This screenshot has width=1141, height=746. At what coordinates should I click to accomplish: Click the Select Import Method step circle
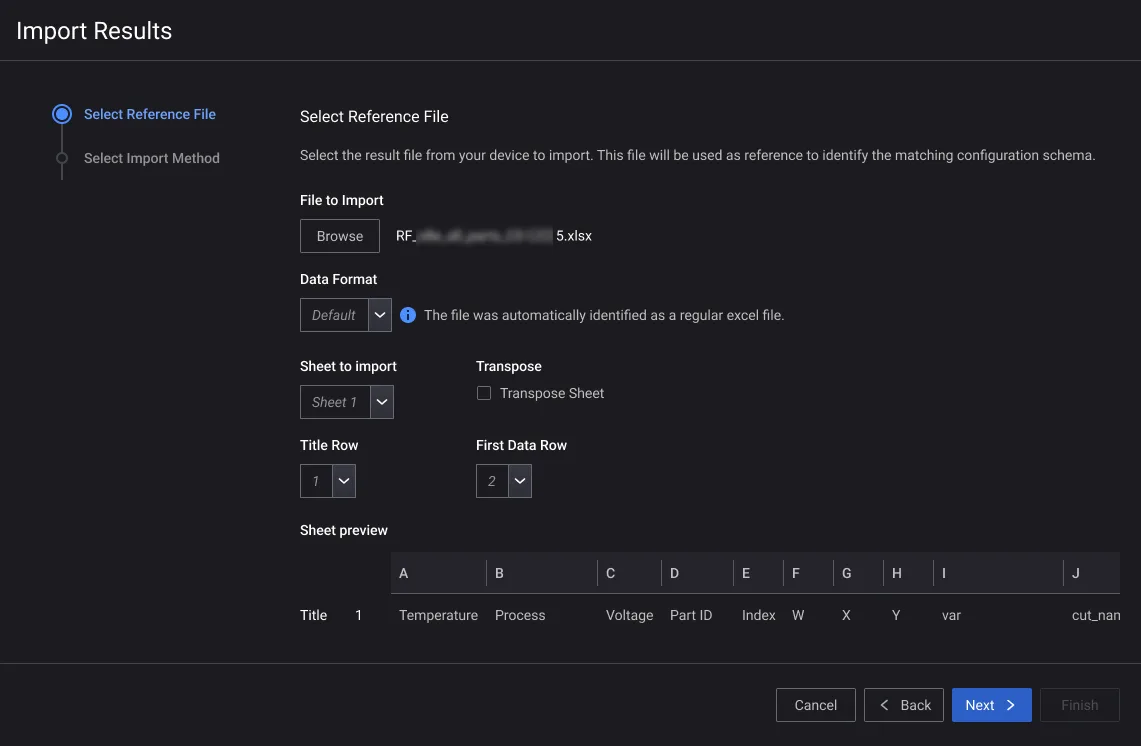(62, 158)
